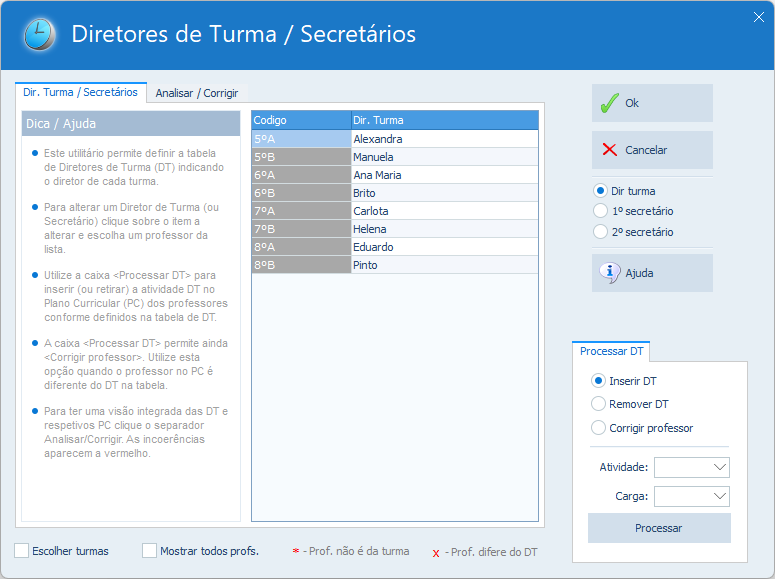Select the 1º secretário radio option
The height and width of the screenshot is (579, 775).
(x=601, y=211)
